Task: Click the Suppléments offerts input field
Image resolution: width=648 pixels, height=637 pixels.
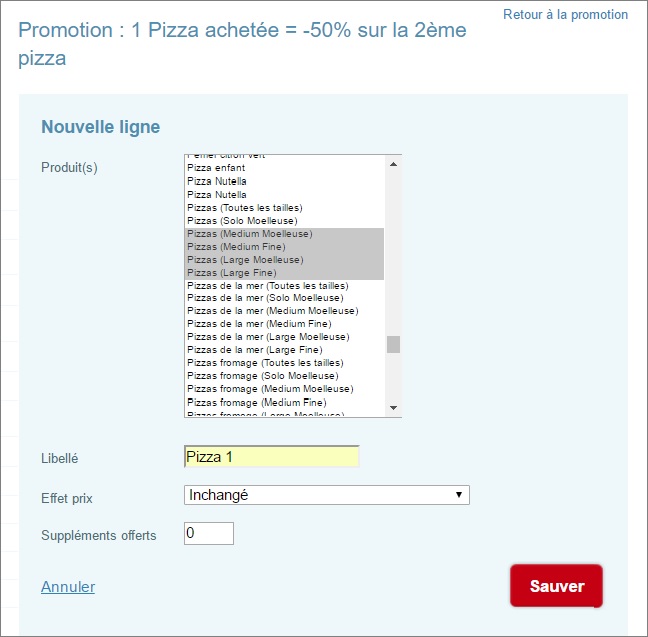Action: [208, 534]
